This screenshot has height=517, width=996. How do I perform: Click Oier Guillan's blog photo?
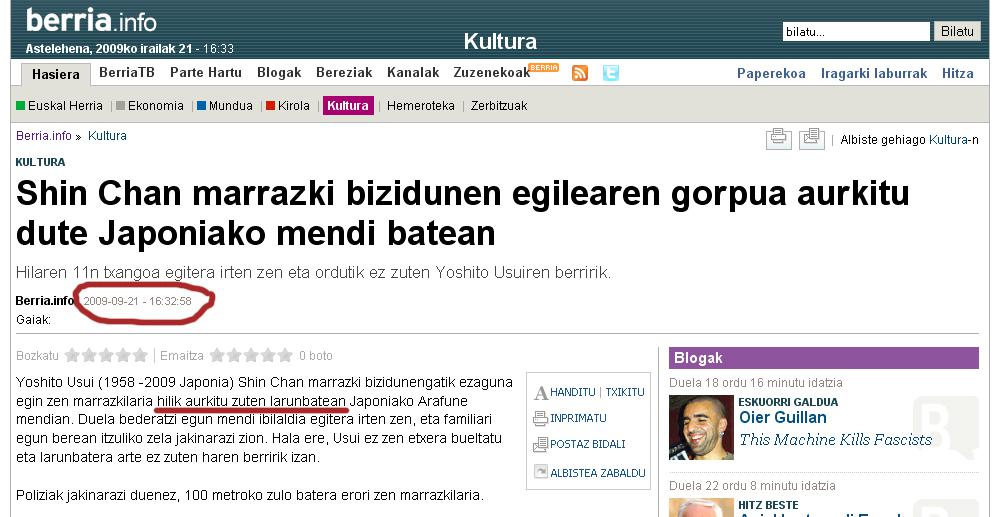pos(701,427)
